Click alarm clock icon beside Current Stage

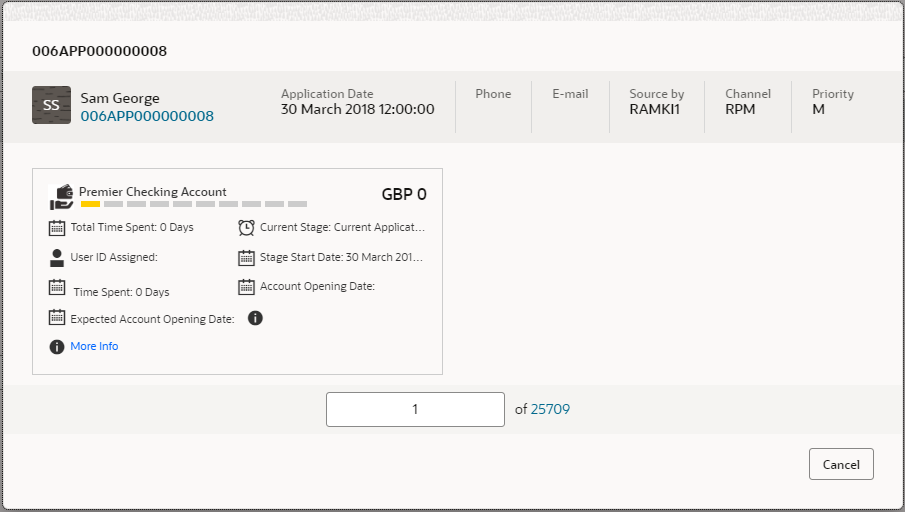[246, 228]
